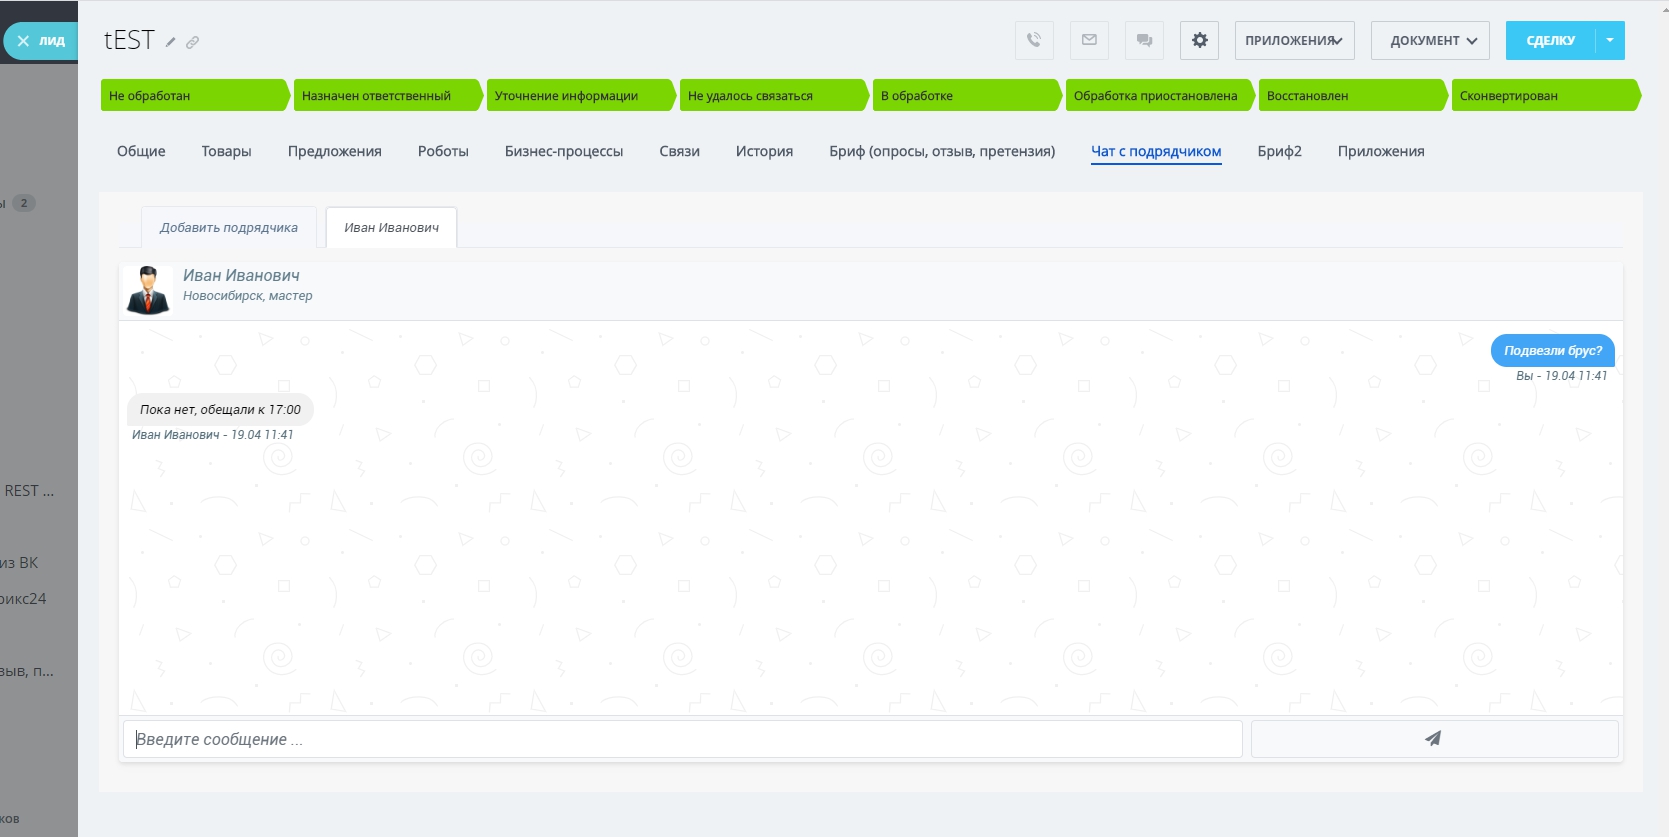
Task: Copy the lead link using chain icon
Action: (193, 42)
